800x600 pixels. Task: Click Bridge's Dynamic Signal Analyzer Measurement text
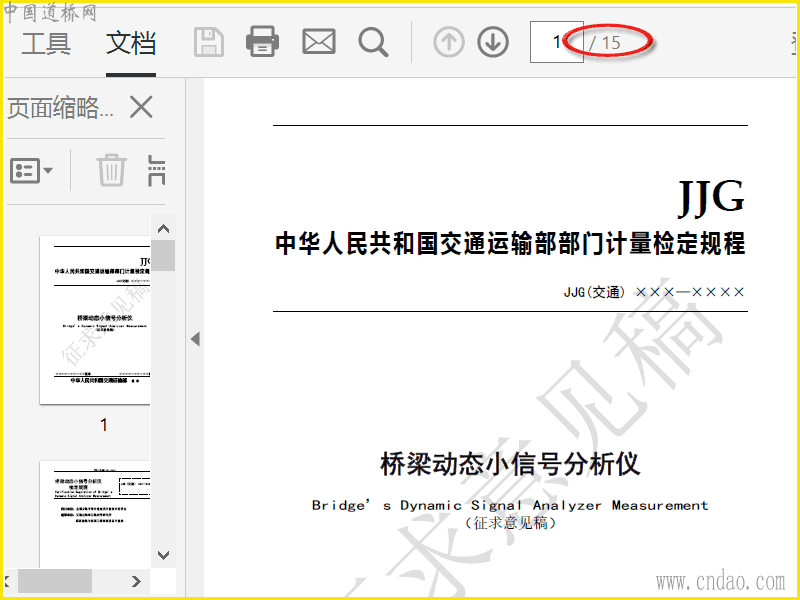tap(510, 506)
